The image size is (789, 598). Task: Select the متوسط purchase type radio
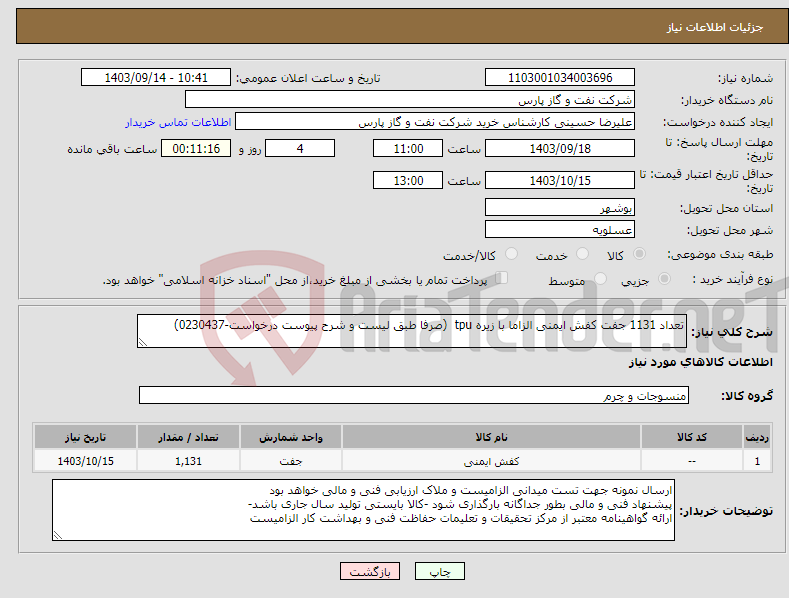[600, 278]
